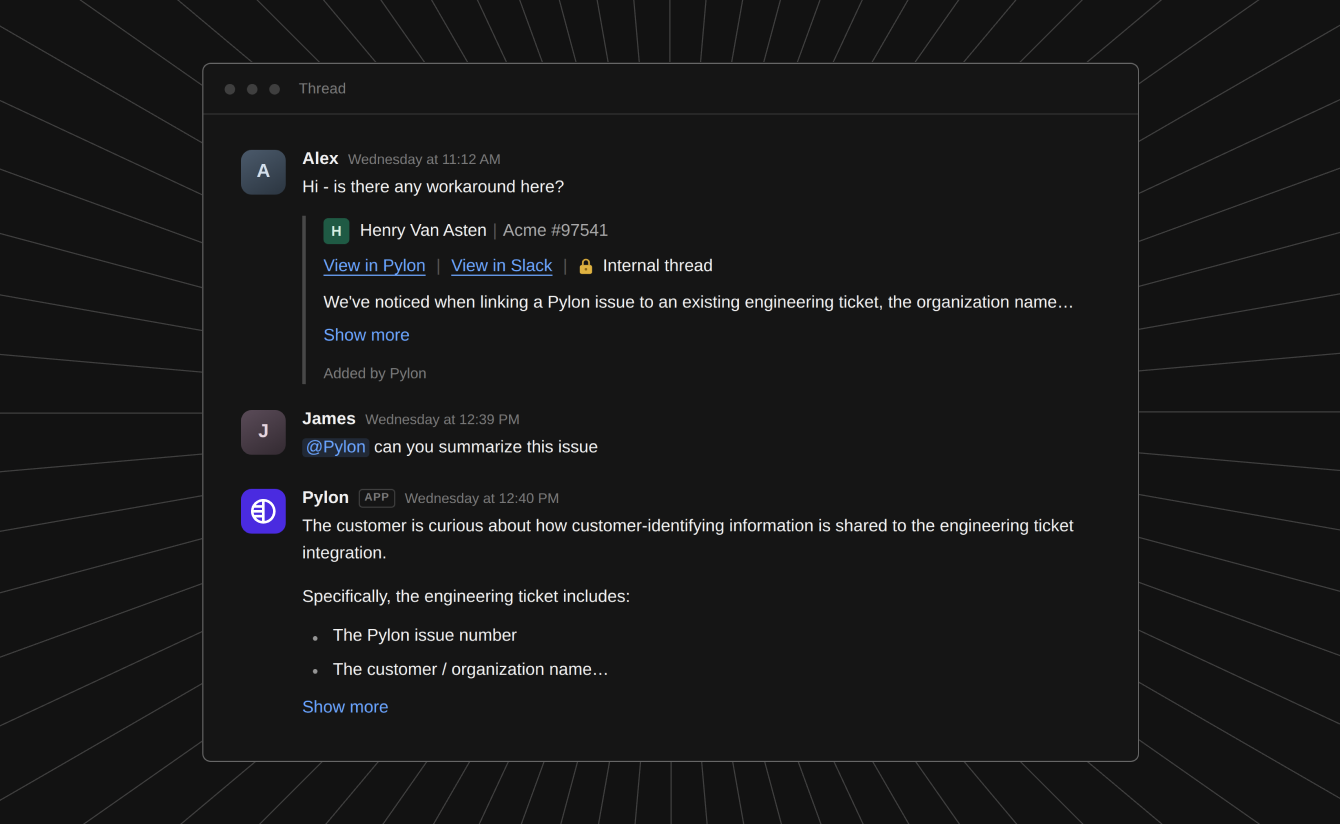Click the Alex username

click(x=320, y=159)
